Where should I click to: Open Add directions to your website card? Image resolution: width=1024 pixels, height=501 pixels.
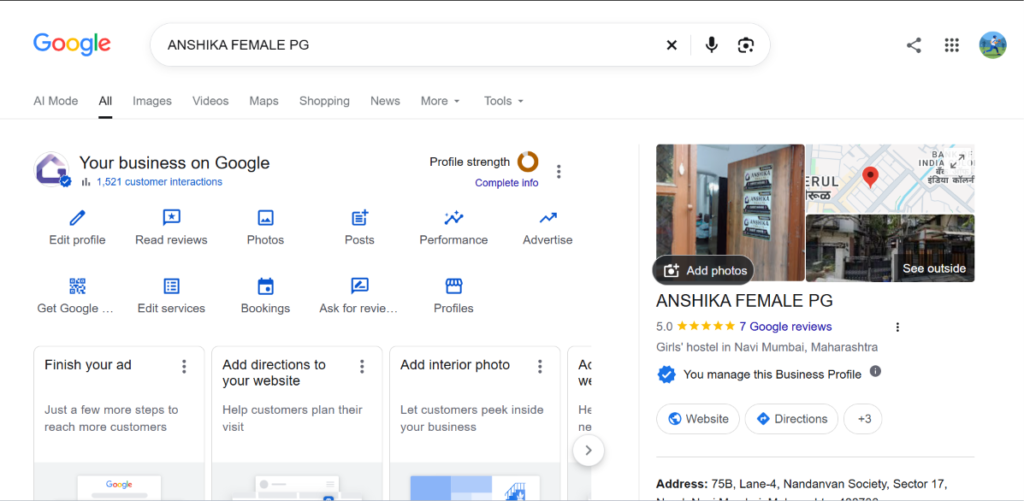(296, 423)
